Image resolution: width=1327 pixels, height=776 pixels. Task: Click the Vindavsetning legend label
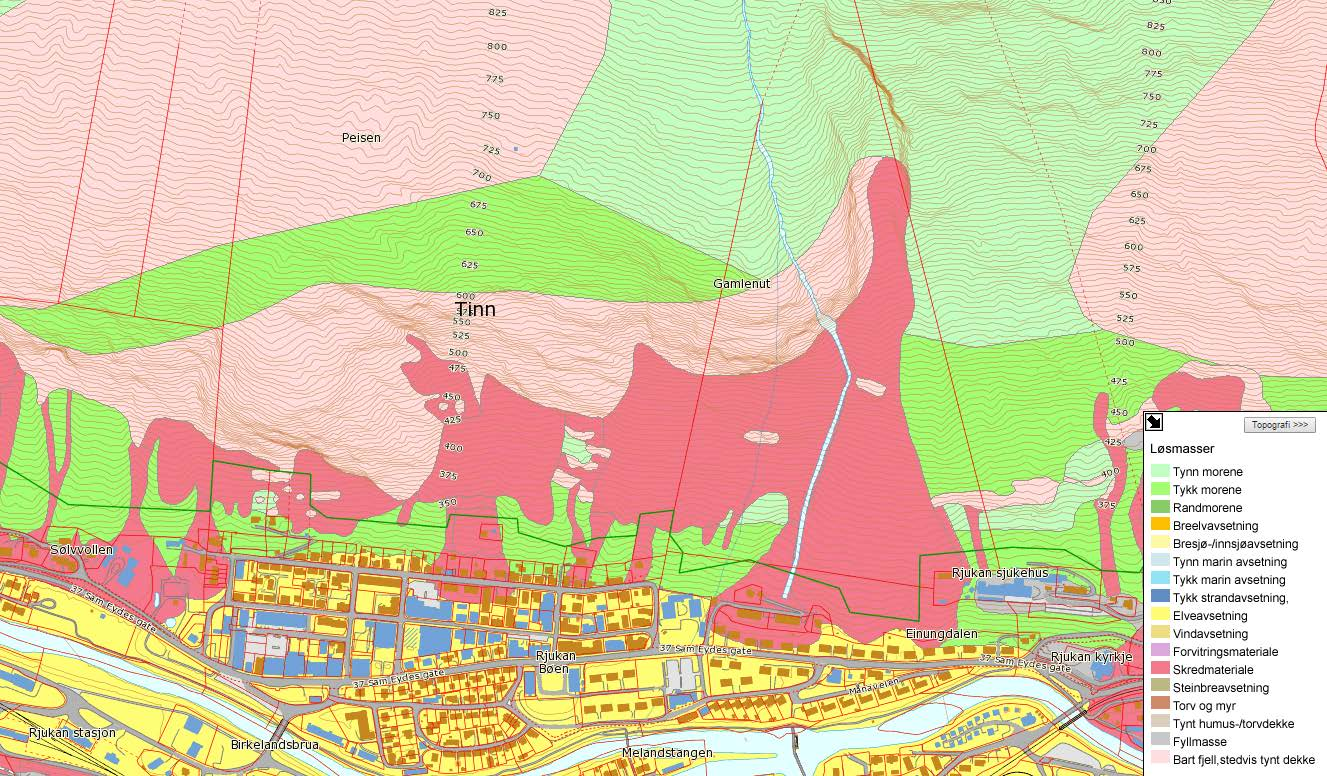pyautogui.click(x=1210, y=634)
